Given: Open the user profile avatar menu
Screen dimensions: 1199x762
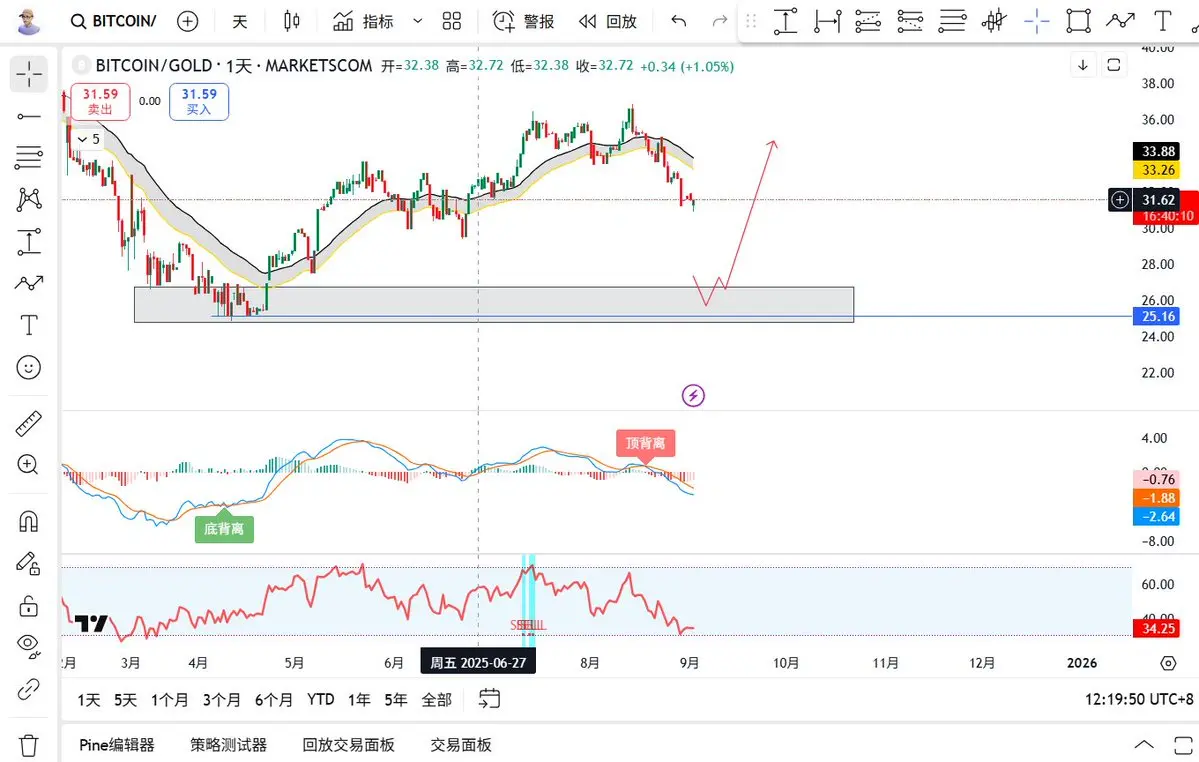Looking at the screenshot, I should point(28,22).
